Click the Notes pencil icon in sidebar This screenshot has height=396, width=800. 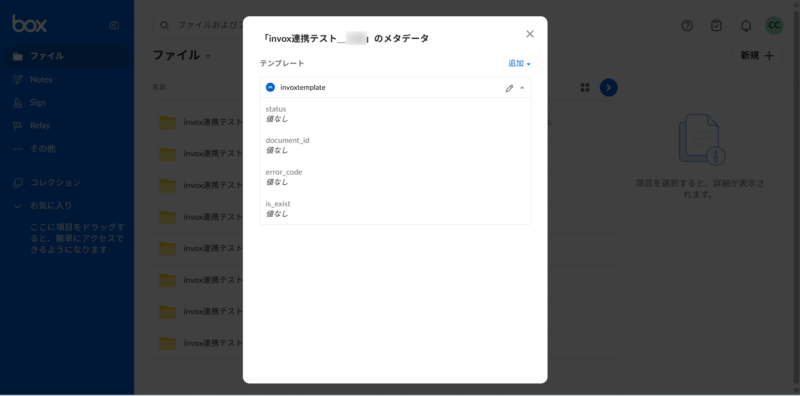tap(18, 80)
